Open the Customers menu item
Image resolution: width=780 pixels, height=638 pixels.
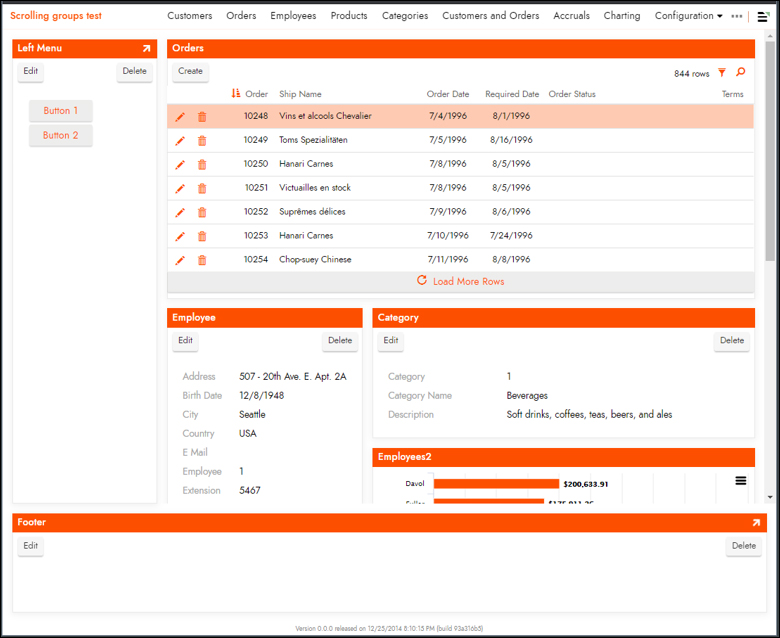189,16
